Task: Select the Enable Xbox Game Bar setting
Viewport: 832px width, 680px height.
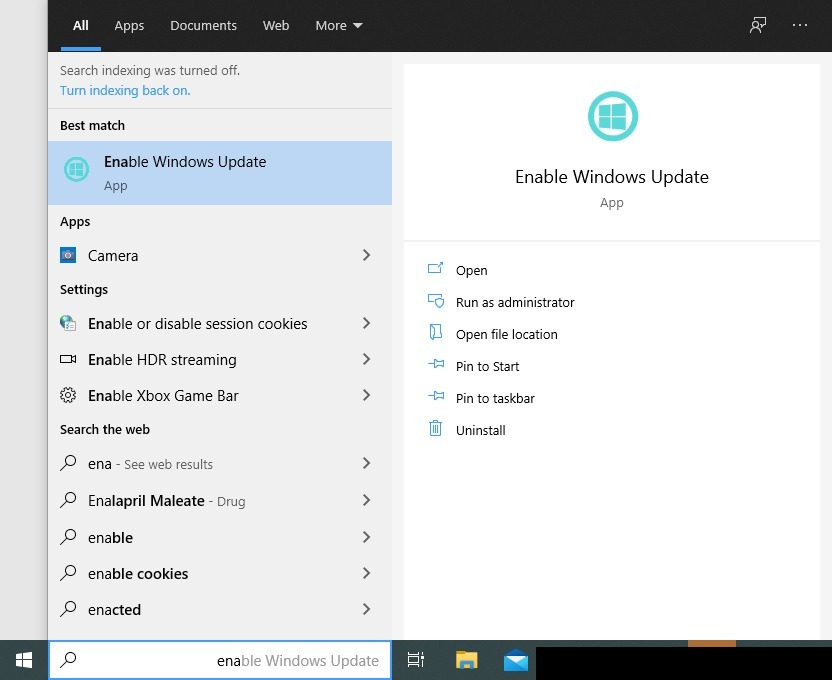Action: [x=220, y=395]
